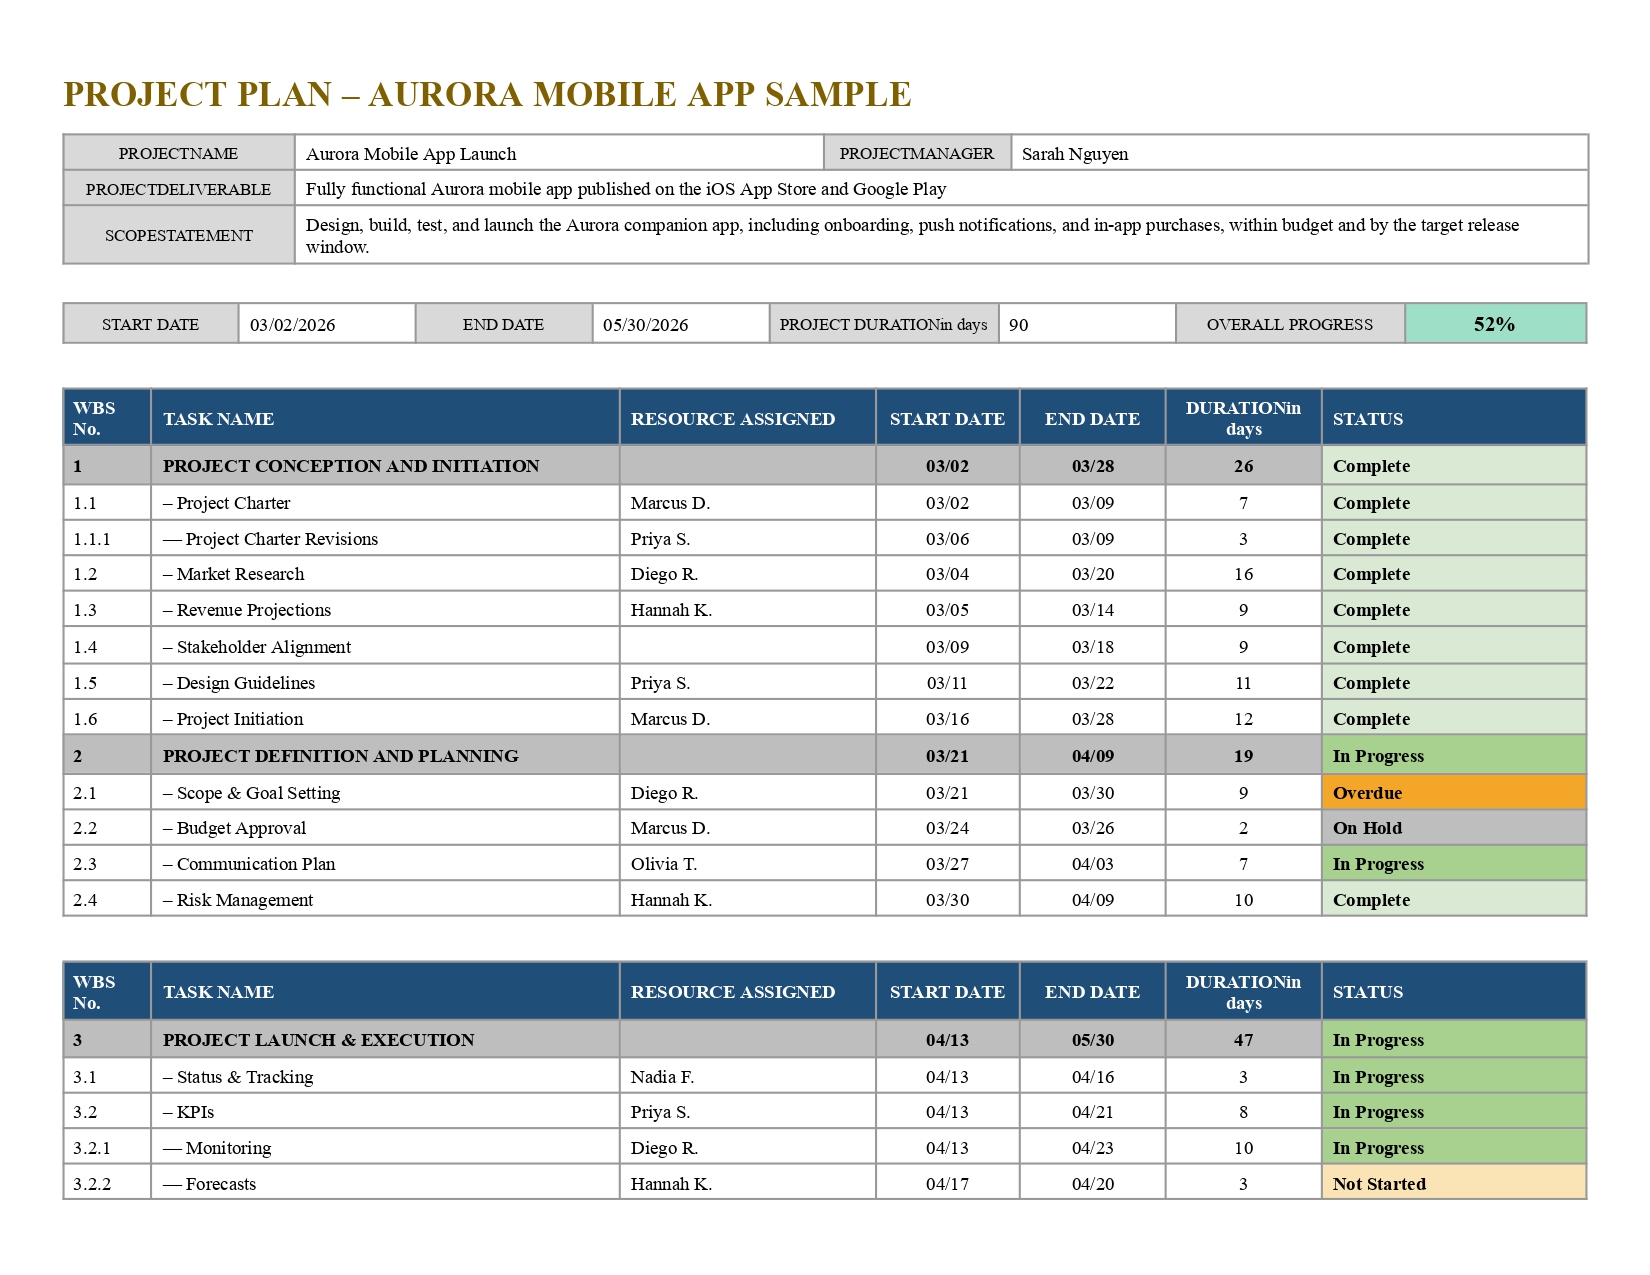Click the overall progress '52%' cell
The image size is (1650, 1275).
pyautogui.click(x=1495, y=323)
